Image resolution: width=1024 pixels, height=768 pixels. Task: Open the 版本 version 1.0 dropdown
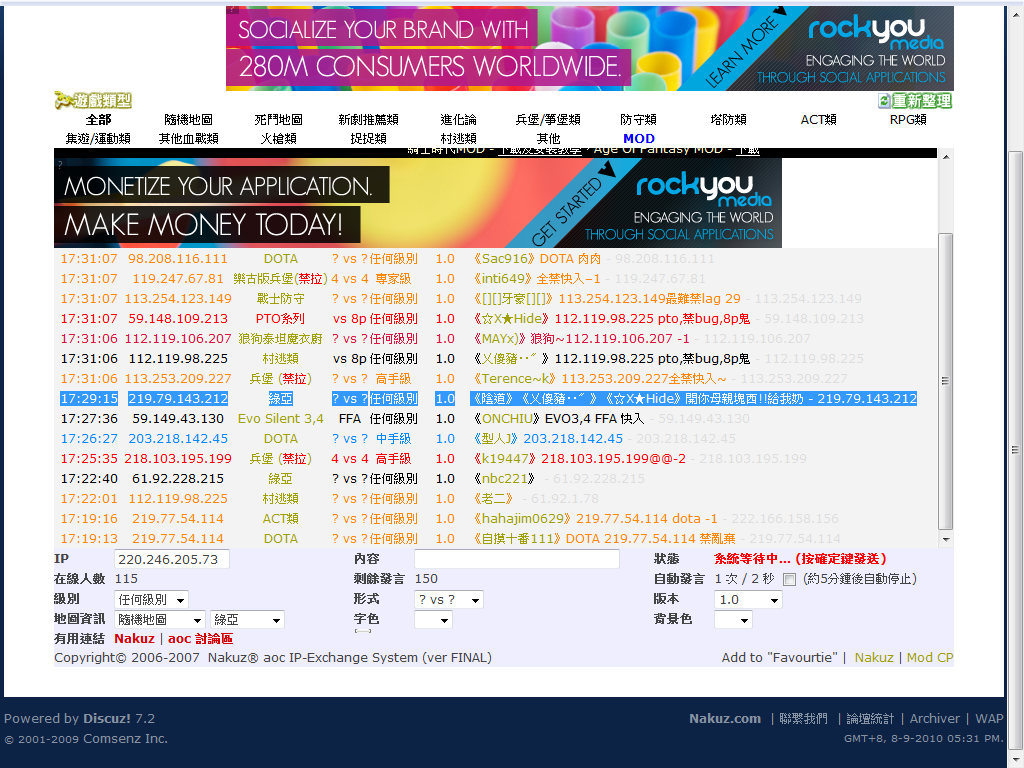[x=747, y=600]
